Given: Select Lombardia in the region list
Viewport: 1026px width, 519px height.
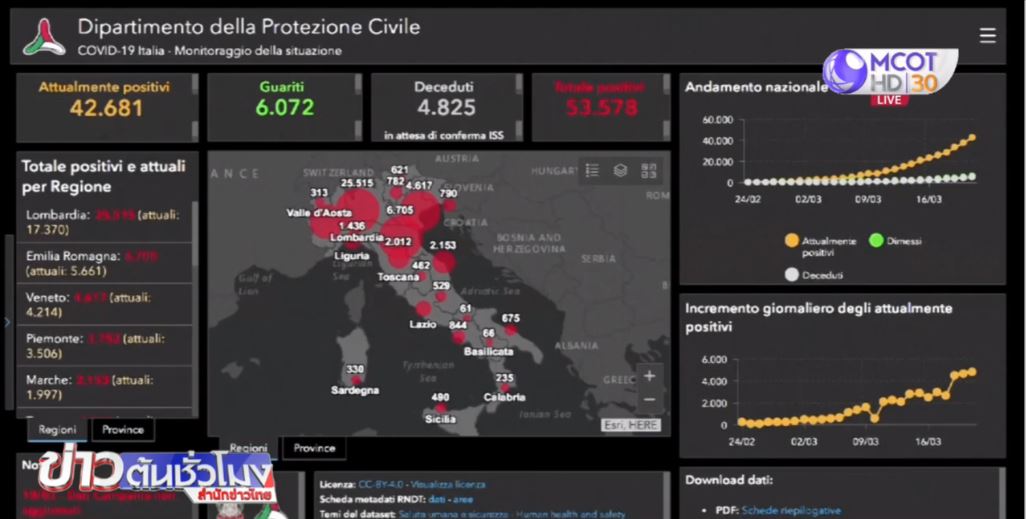Looking at the screenshot, I should (x=102, y=222).
